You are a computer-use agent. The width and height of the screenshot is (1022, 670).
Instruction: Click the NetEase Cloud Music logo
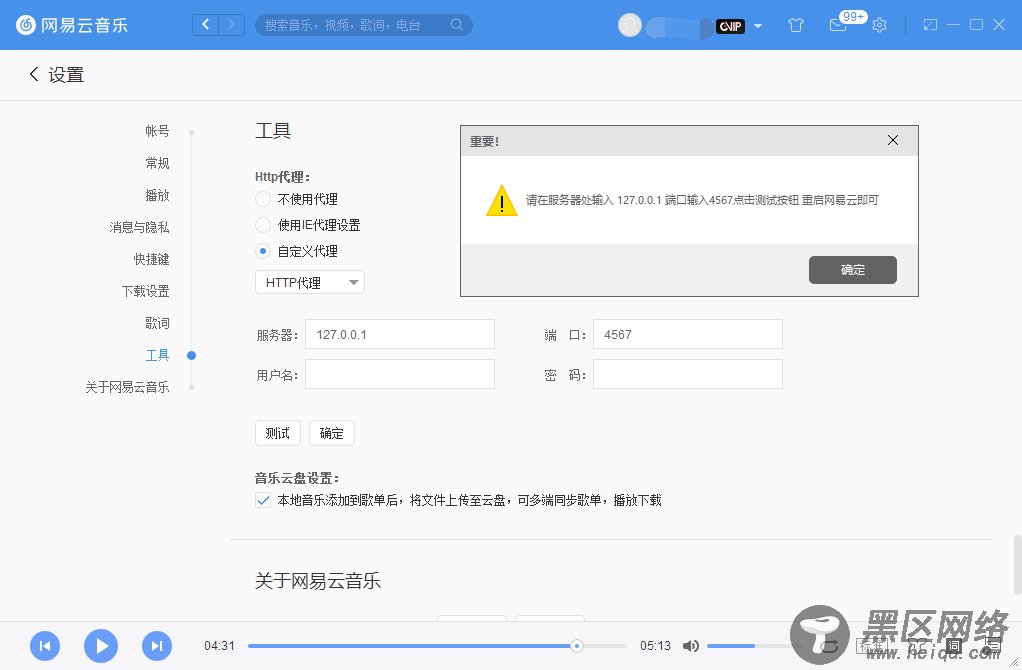[72, 25]
